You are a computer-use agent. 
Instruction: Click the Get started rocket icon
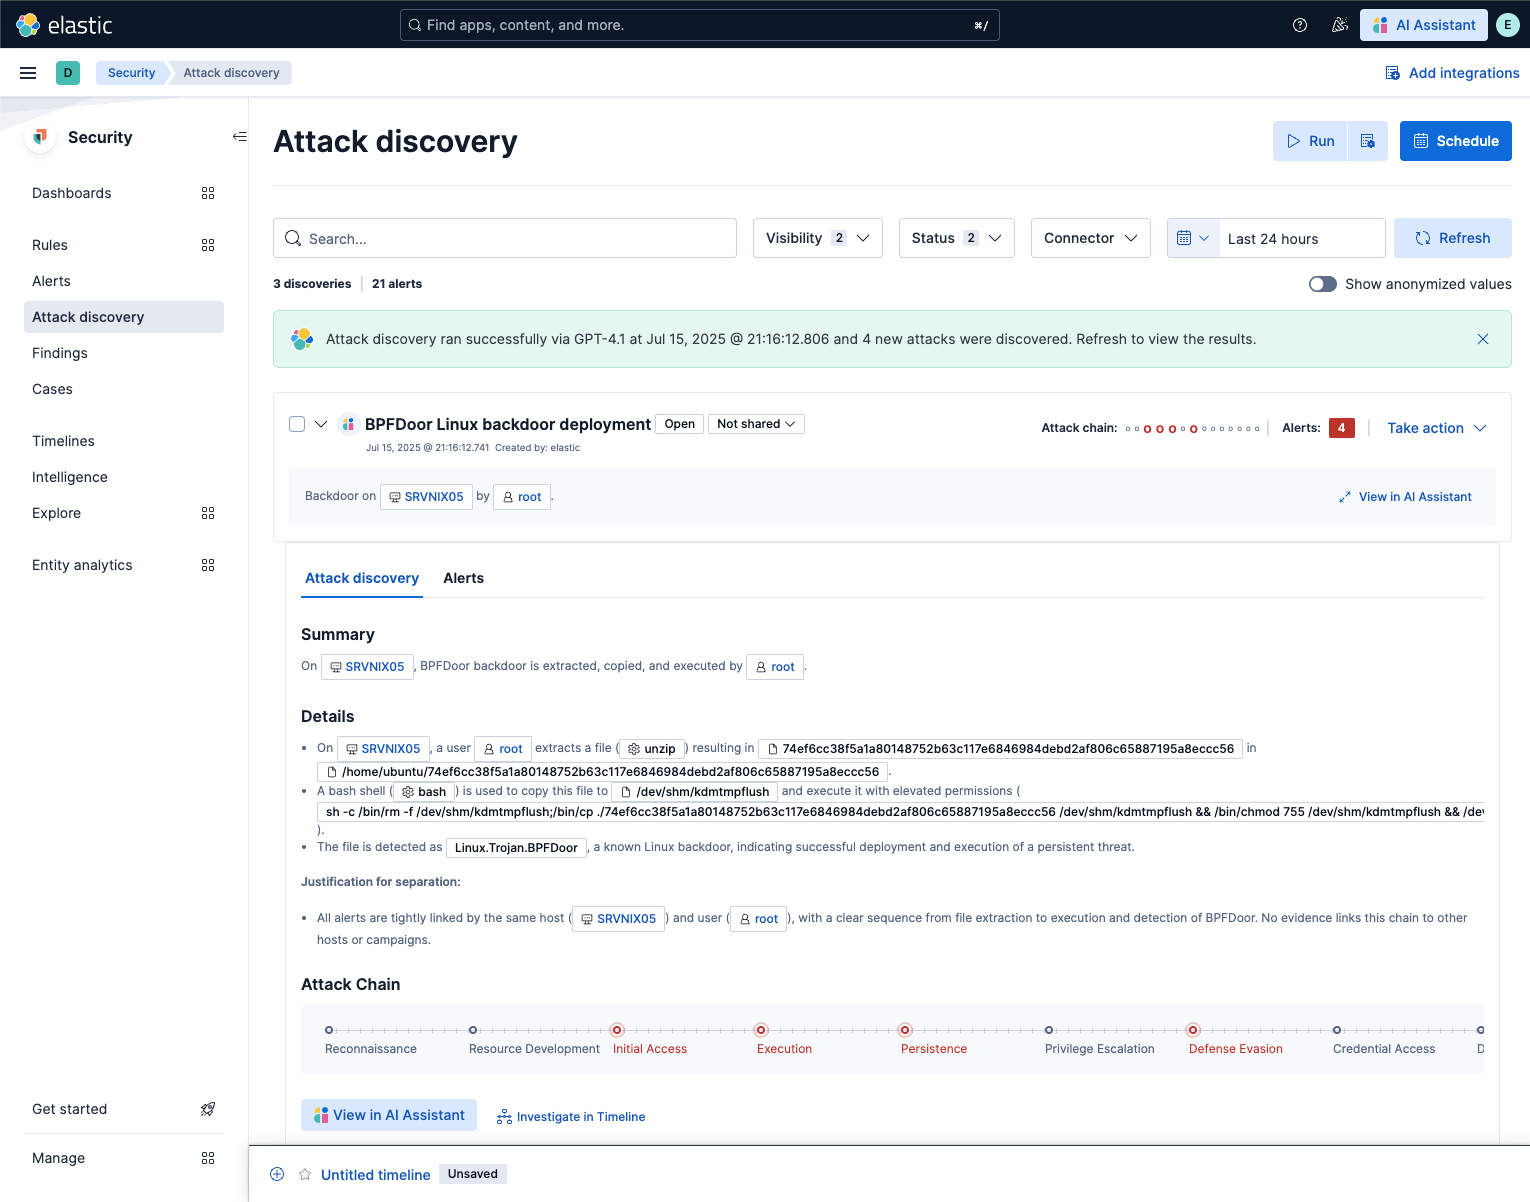coord(208,1109)
